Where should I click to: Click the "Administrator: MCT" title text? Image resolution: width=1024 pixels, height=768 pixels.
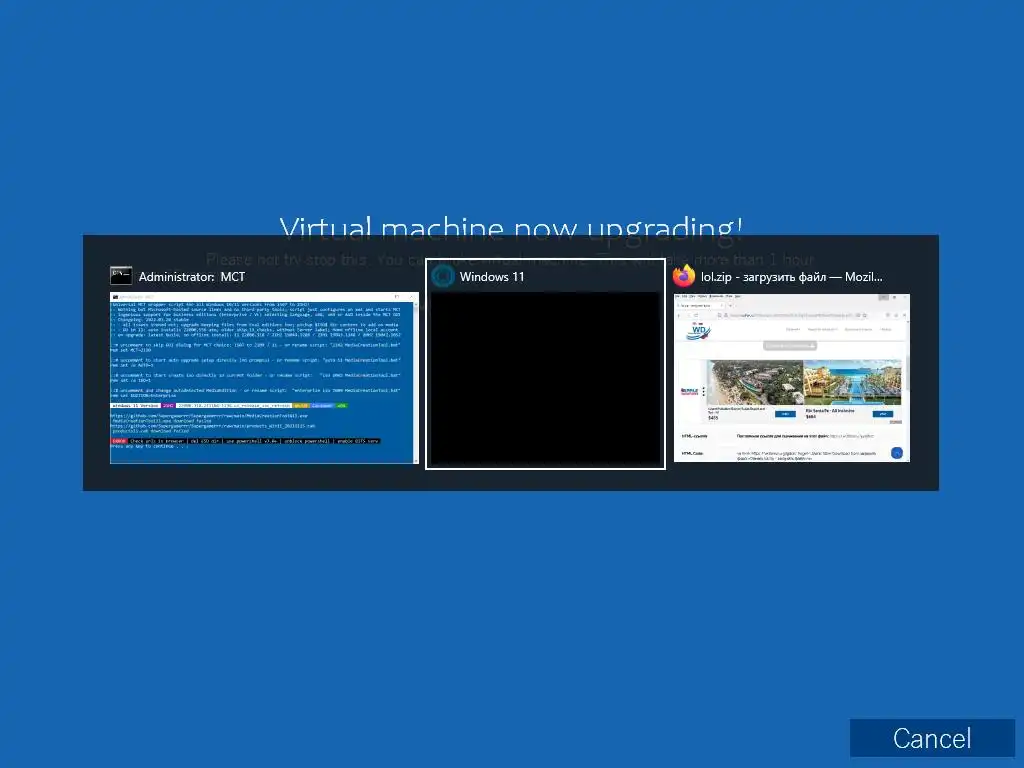click(191, 277)
